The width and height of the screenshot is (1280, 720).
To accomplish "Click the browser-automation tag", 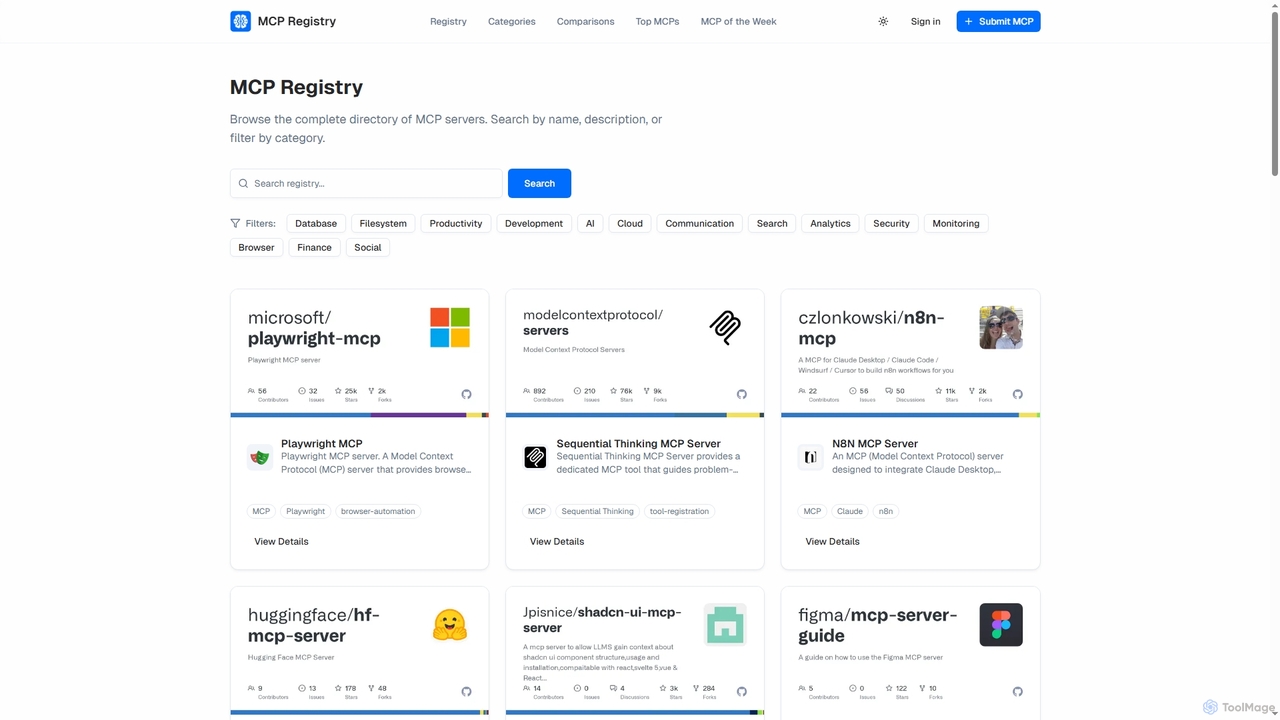I will [378, 511].
